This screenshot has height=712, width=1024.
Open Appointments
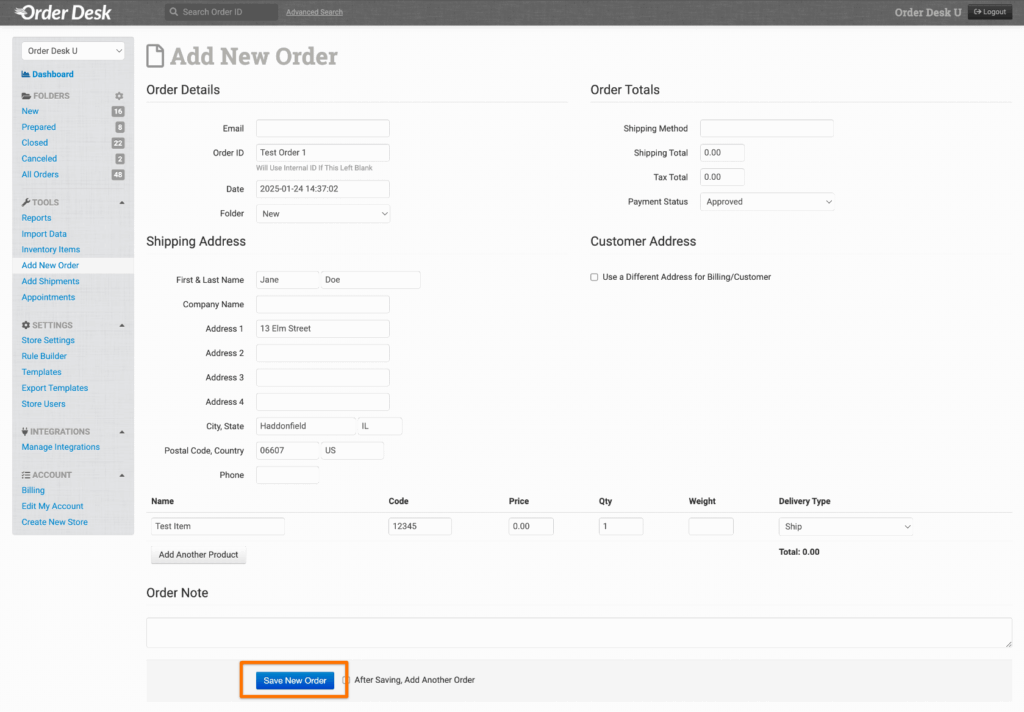48,297
